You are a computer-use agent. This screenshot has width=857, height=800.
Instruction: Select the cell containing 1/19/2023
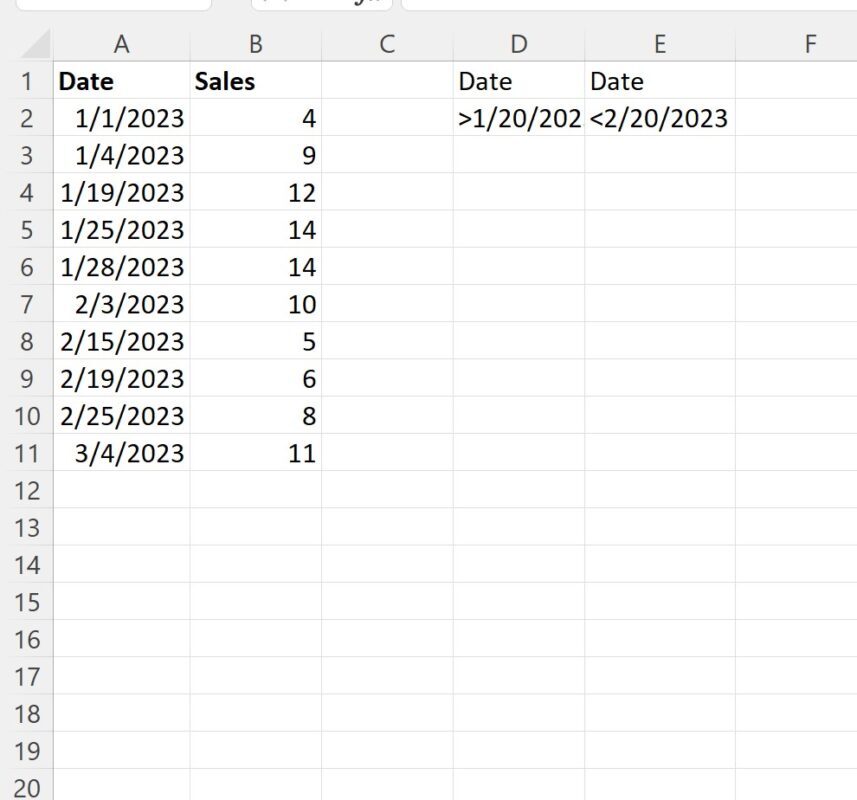tap(121, 193)
